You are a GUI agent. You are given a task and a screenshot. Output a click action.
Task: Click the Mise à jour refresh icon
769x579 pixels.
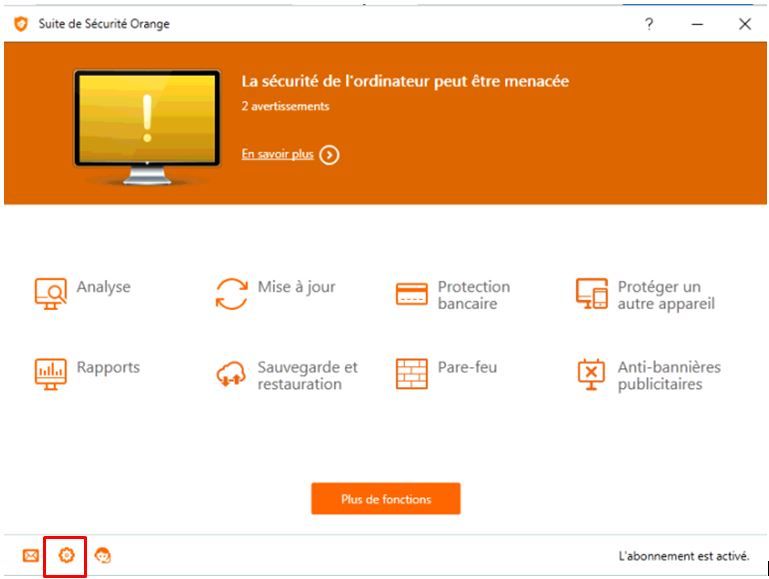click(x=231, y=294)
